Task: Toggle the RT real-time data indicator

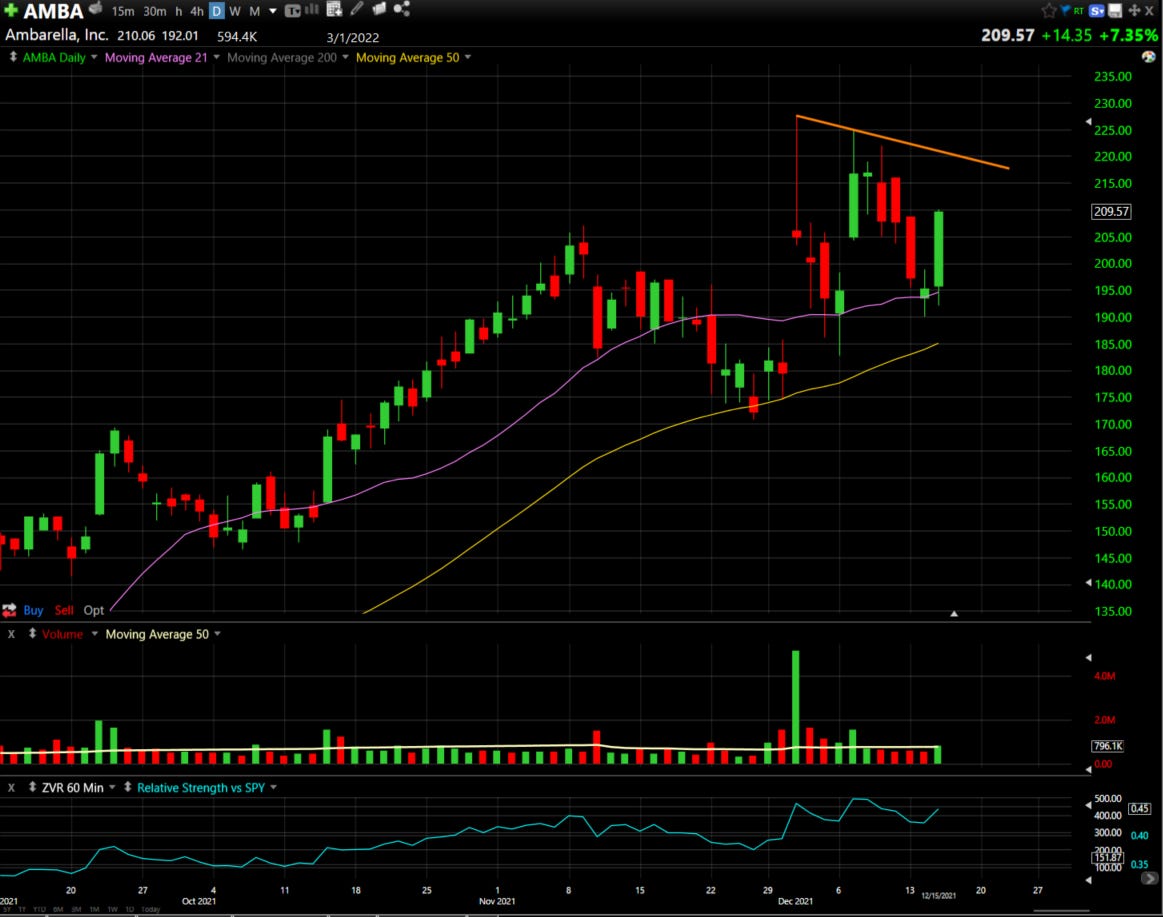Action: pyautogui.click(x=1078, y=11)
